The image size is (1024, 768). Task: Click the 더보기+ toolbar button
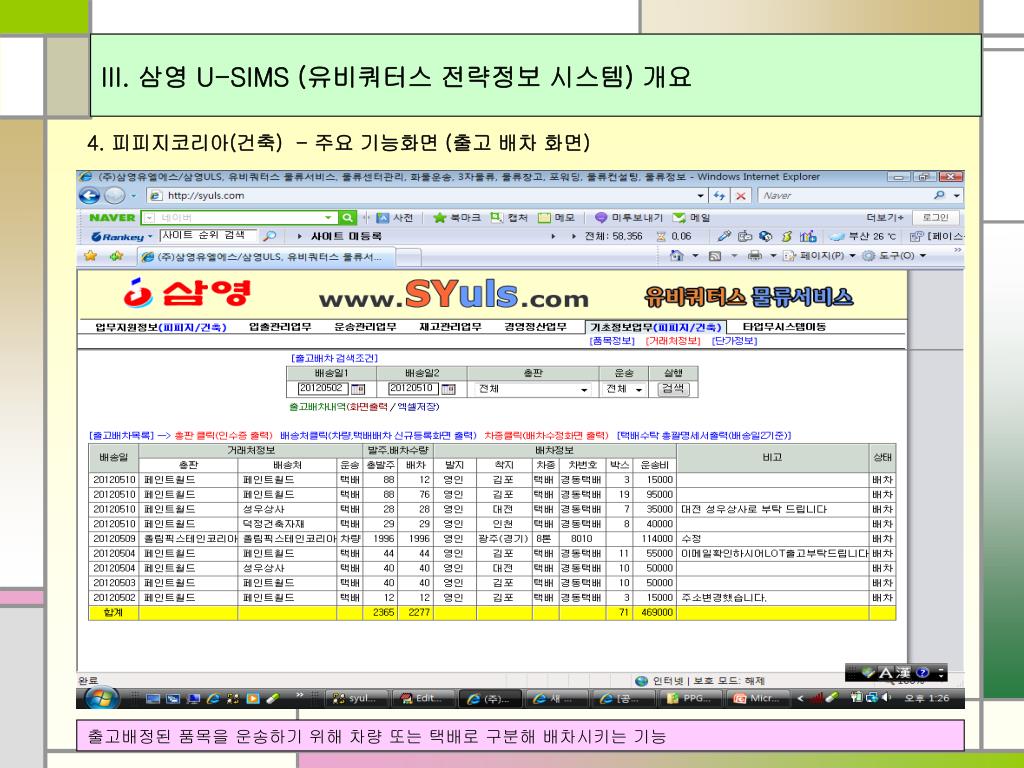click(886, 217)
